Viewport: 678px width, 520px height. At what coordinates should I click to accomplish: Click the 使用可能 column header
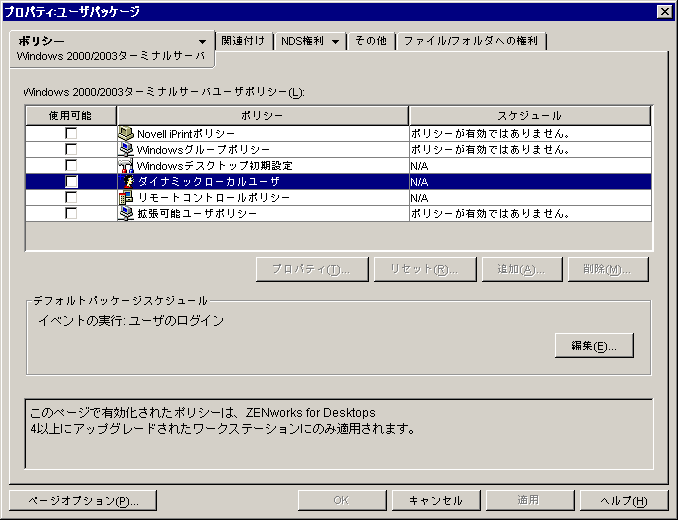[71, 115]
